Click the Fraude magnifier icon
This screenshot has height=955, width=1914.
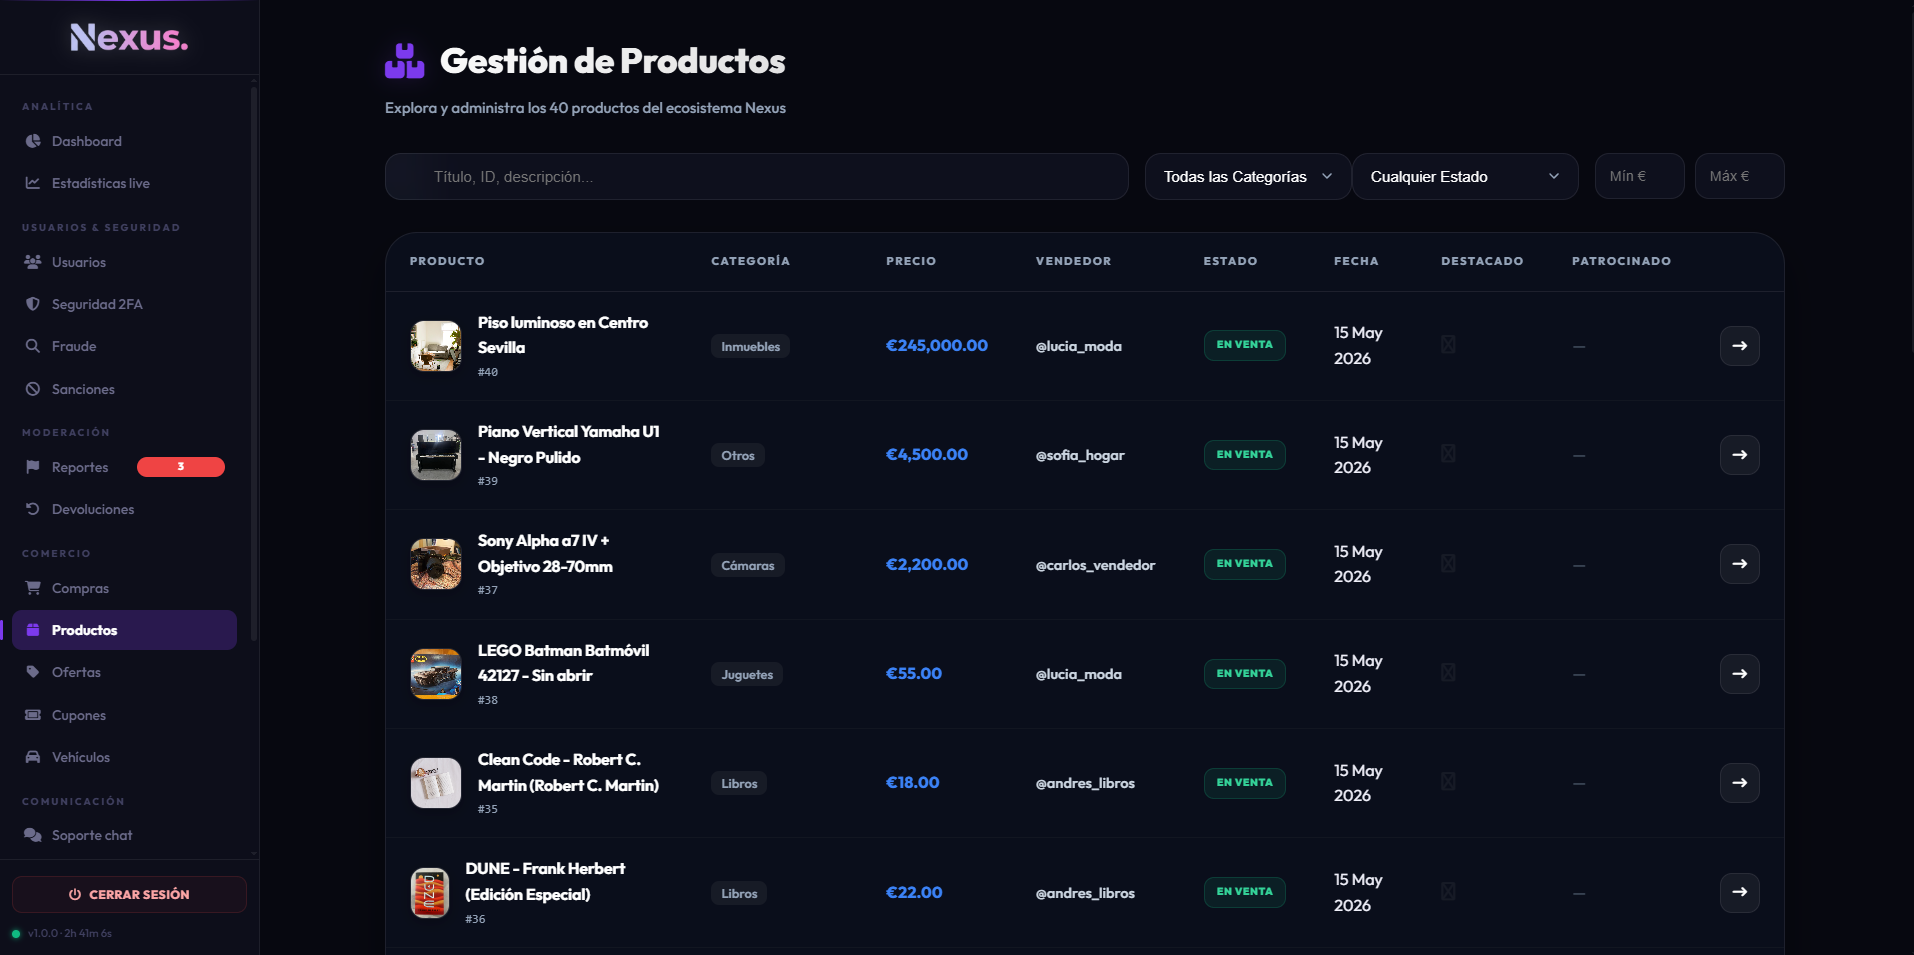point(33,346)
